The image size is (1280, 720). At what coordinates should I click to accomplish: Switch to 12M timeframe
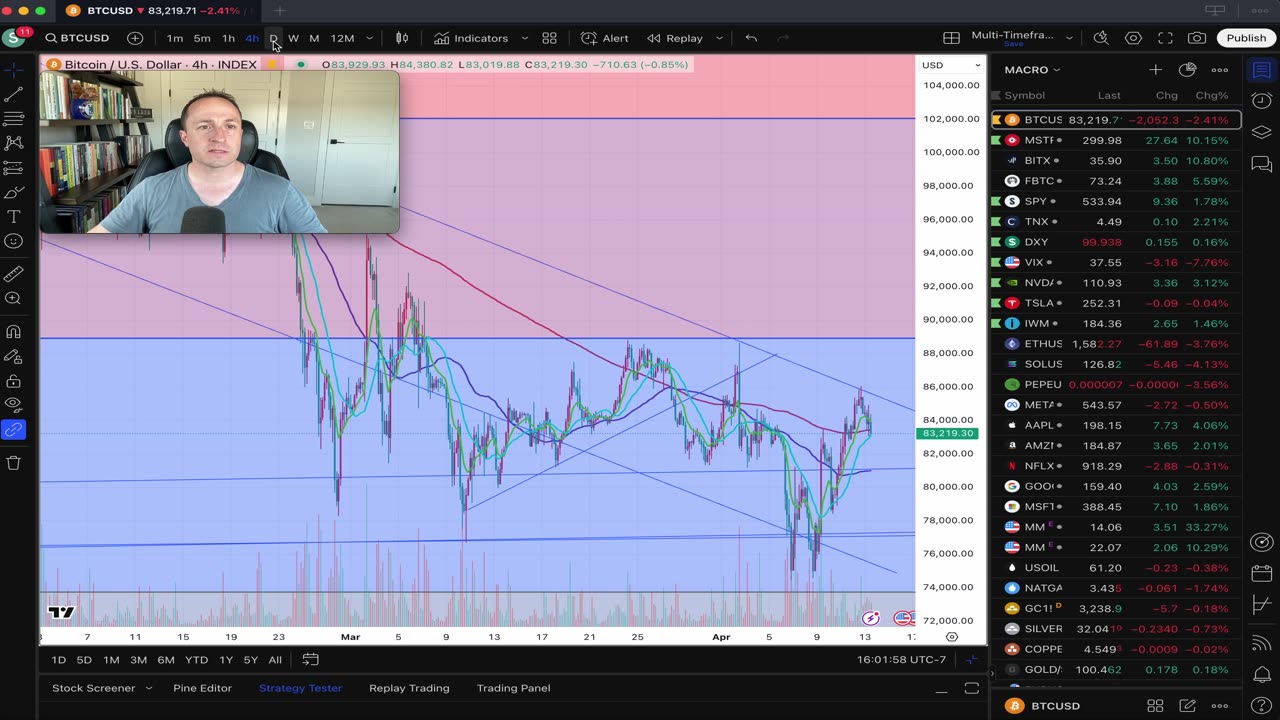[x=342, y=38]
